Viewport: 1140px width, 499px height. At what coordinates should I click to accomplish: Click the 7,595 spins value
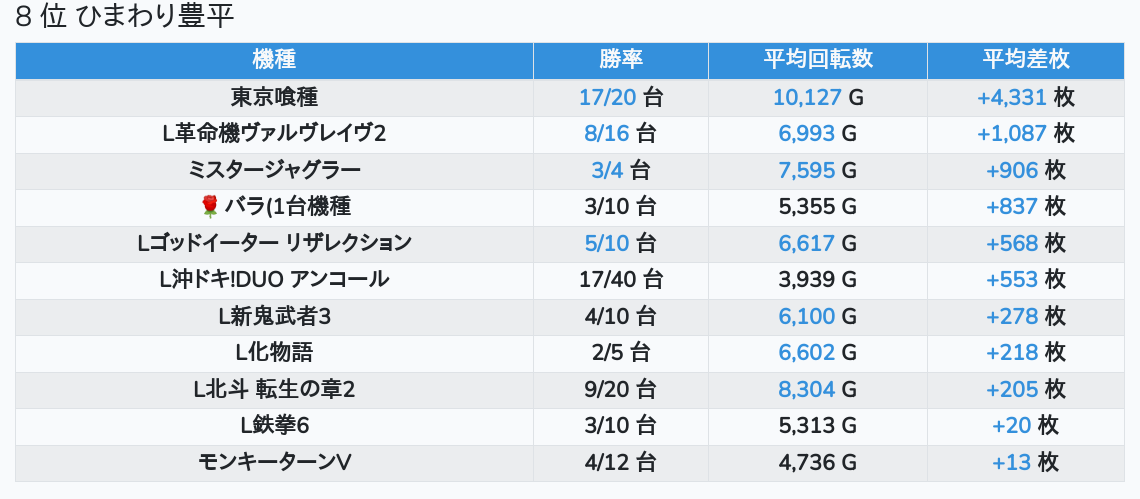click(807, 170)
